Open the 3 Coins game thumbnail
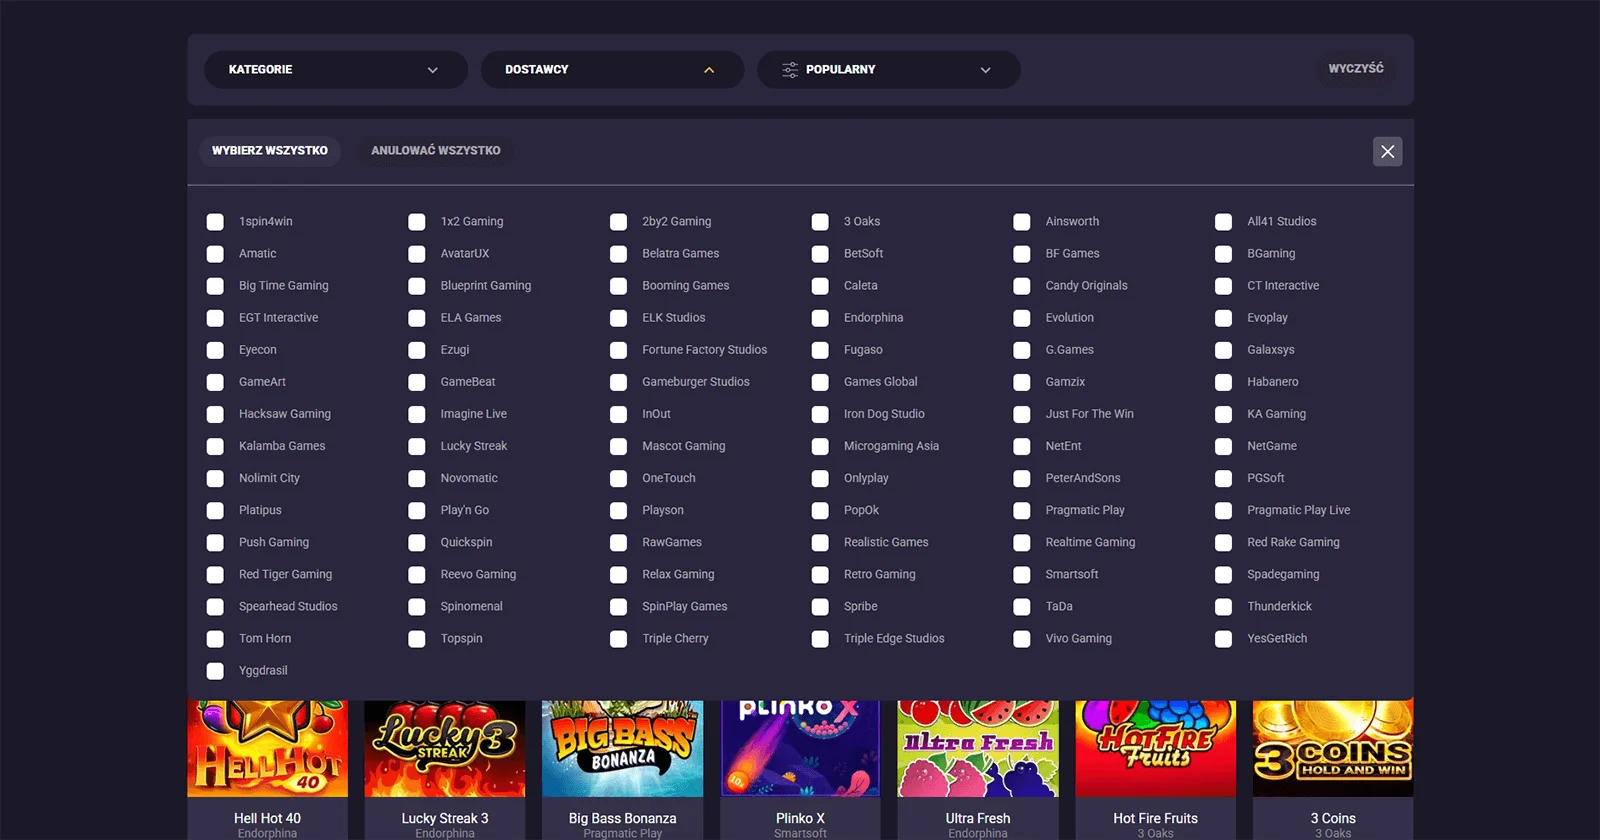Screen dimensions: 1600x840 point(1333,749)
